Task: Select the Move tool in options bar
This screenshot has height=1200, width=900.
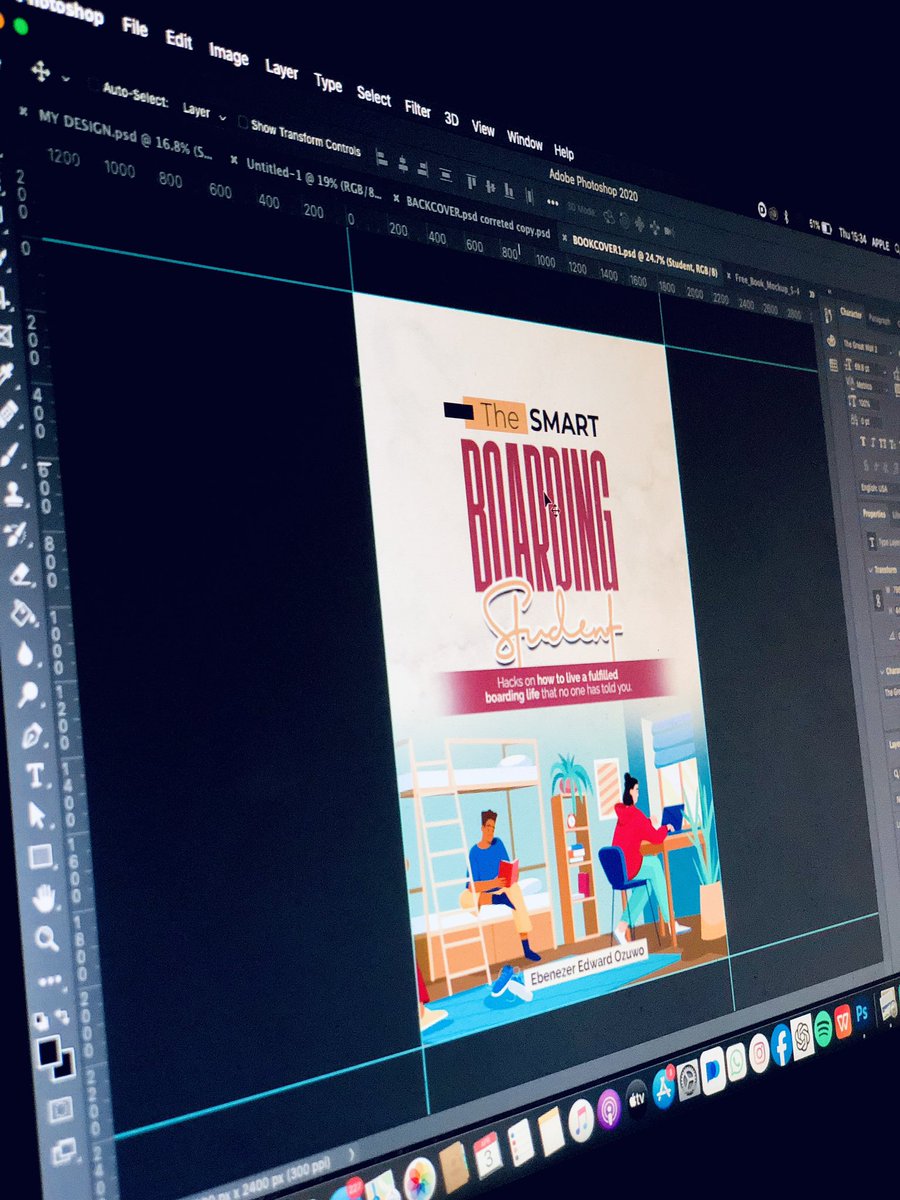Action: [41, 70]
